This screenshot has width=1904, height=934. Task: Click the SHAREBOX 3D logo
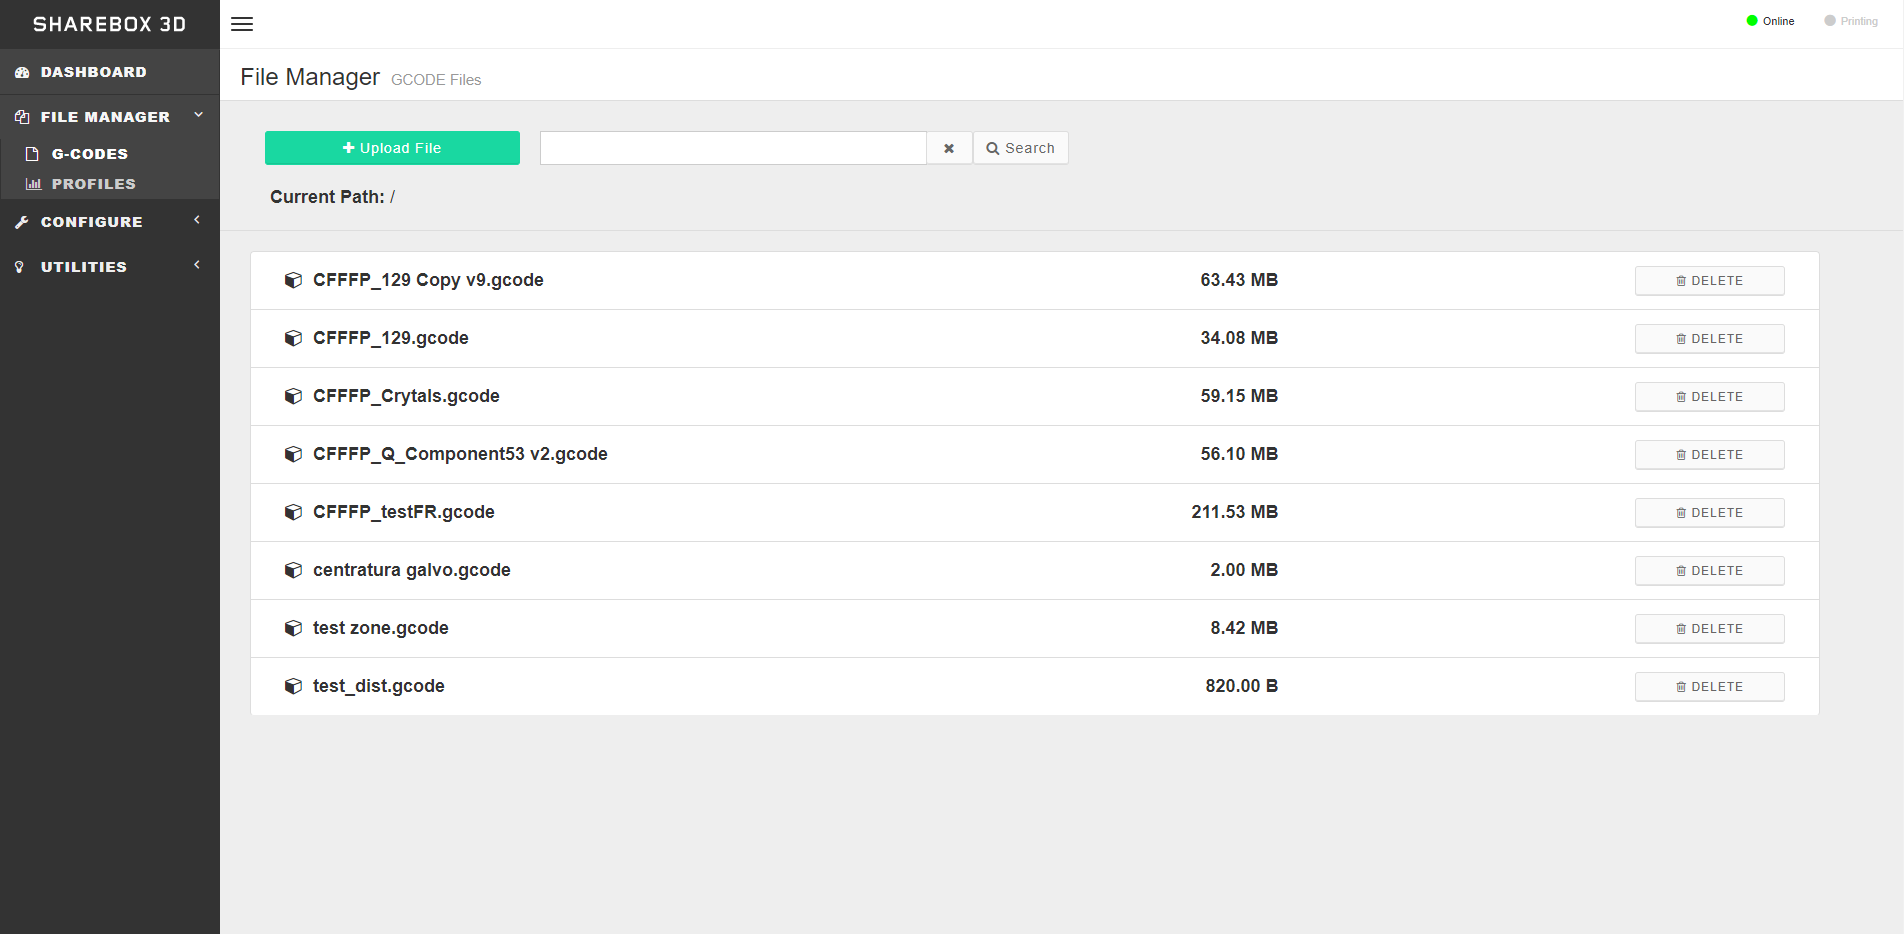pos(110,24)
